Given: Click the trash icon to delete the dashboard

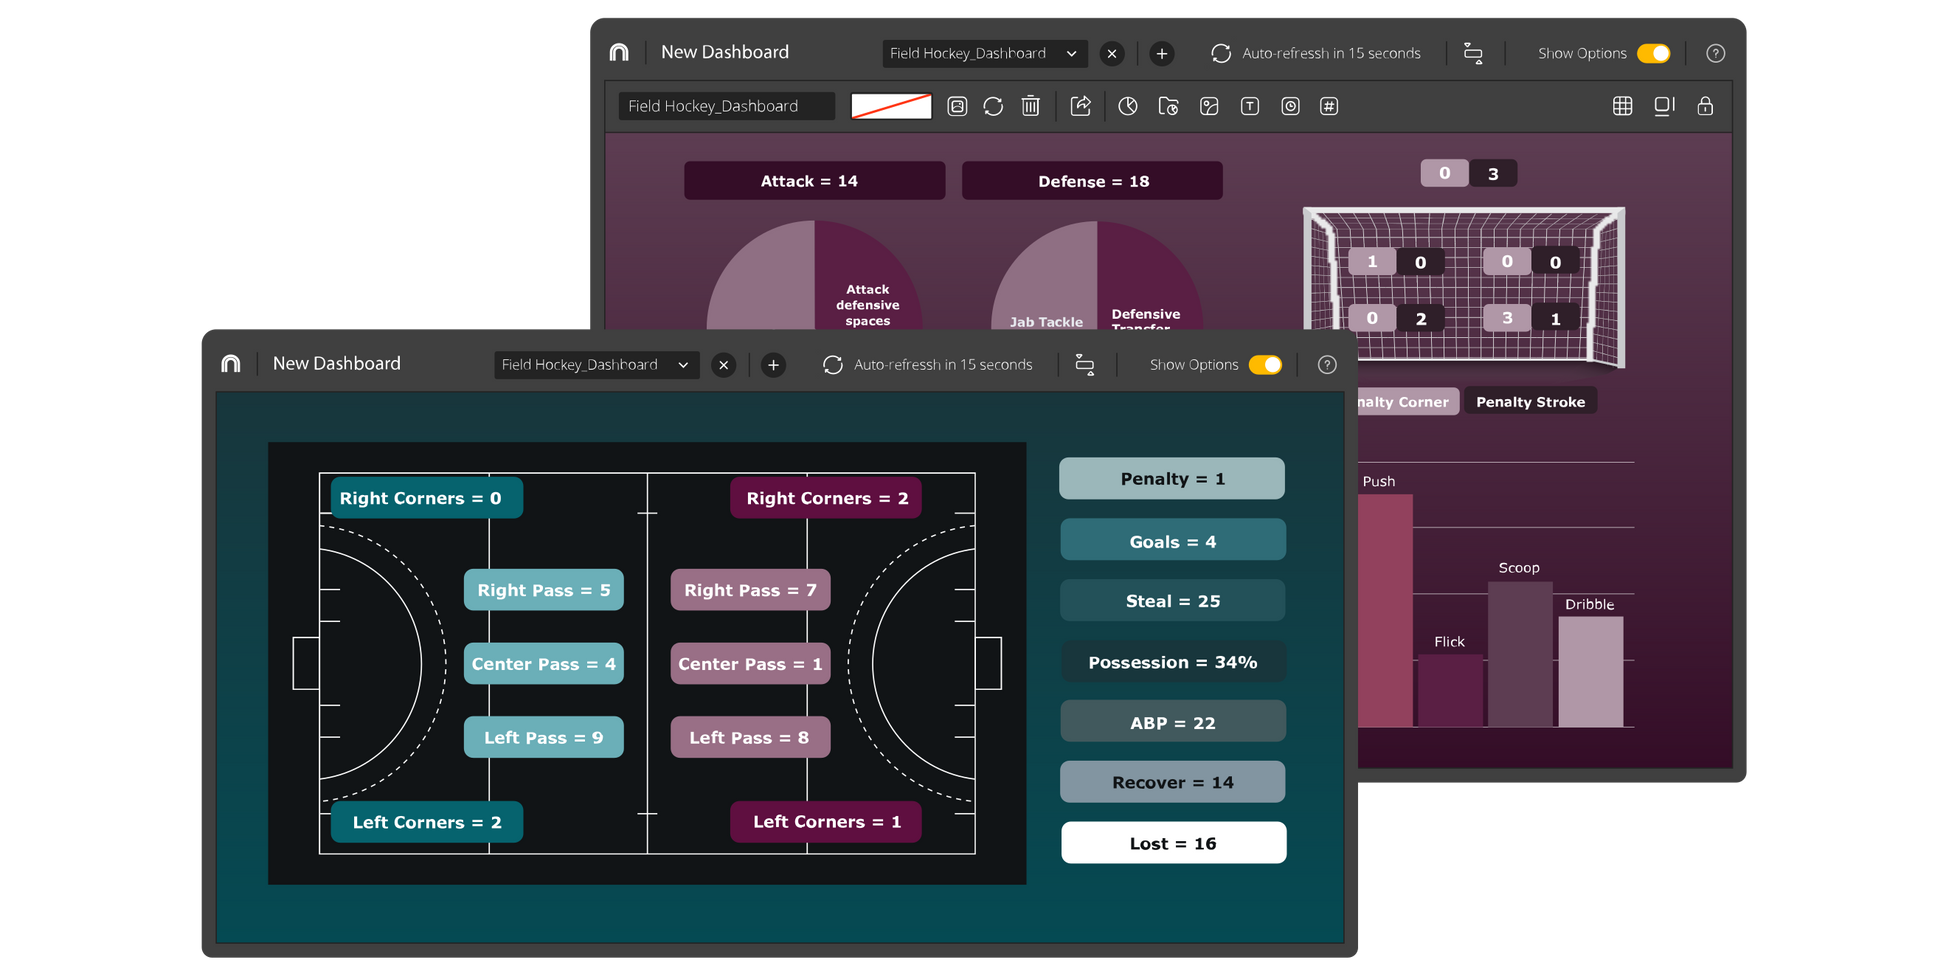Looking at the screenshot, I should click(x=1030, y=106).
